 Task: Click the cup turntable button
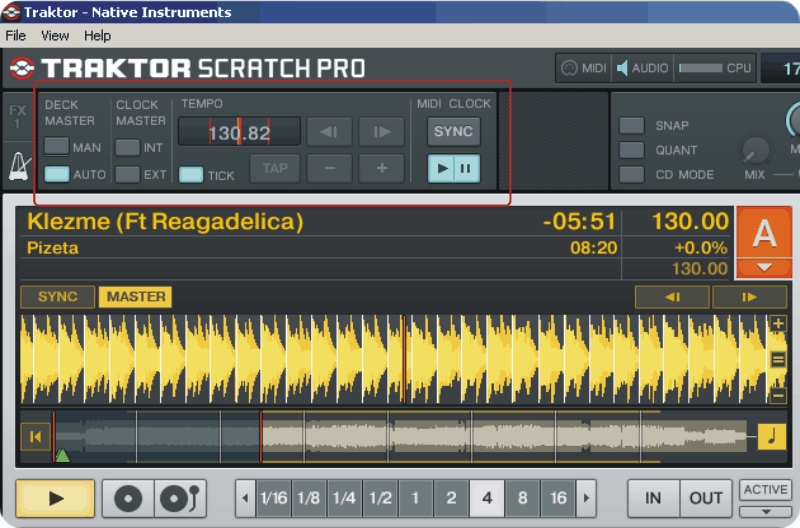[x=181, y=498]
